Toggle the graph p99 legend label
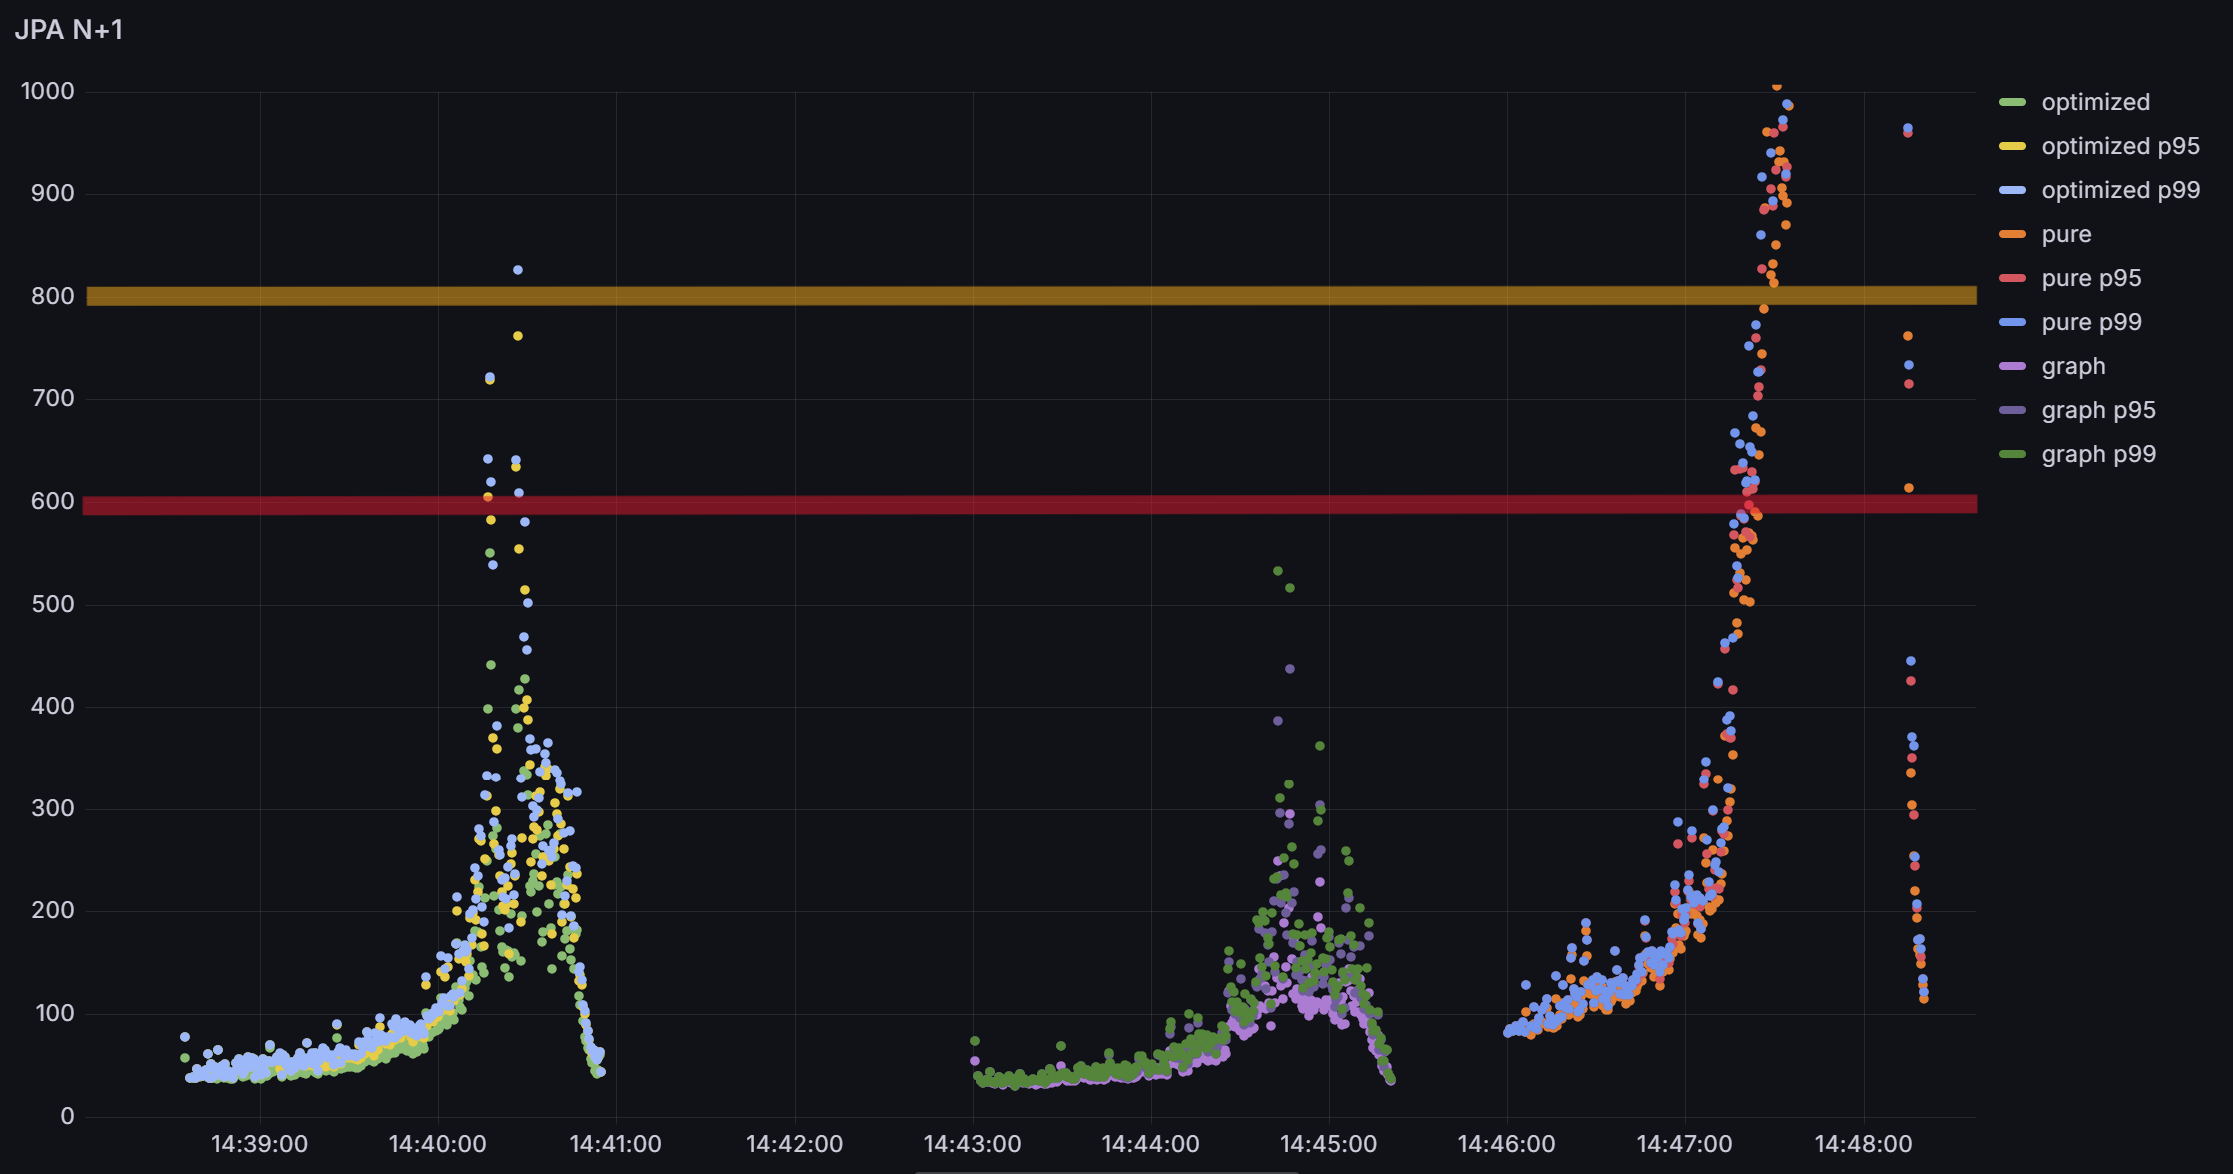The width and height of the screenshot is (2233, 1174). (2098, 454)
